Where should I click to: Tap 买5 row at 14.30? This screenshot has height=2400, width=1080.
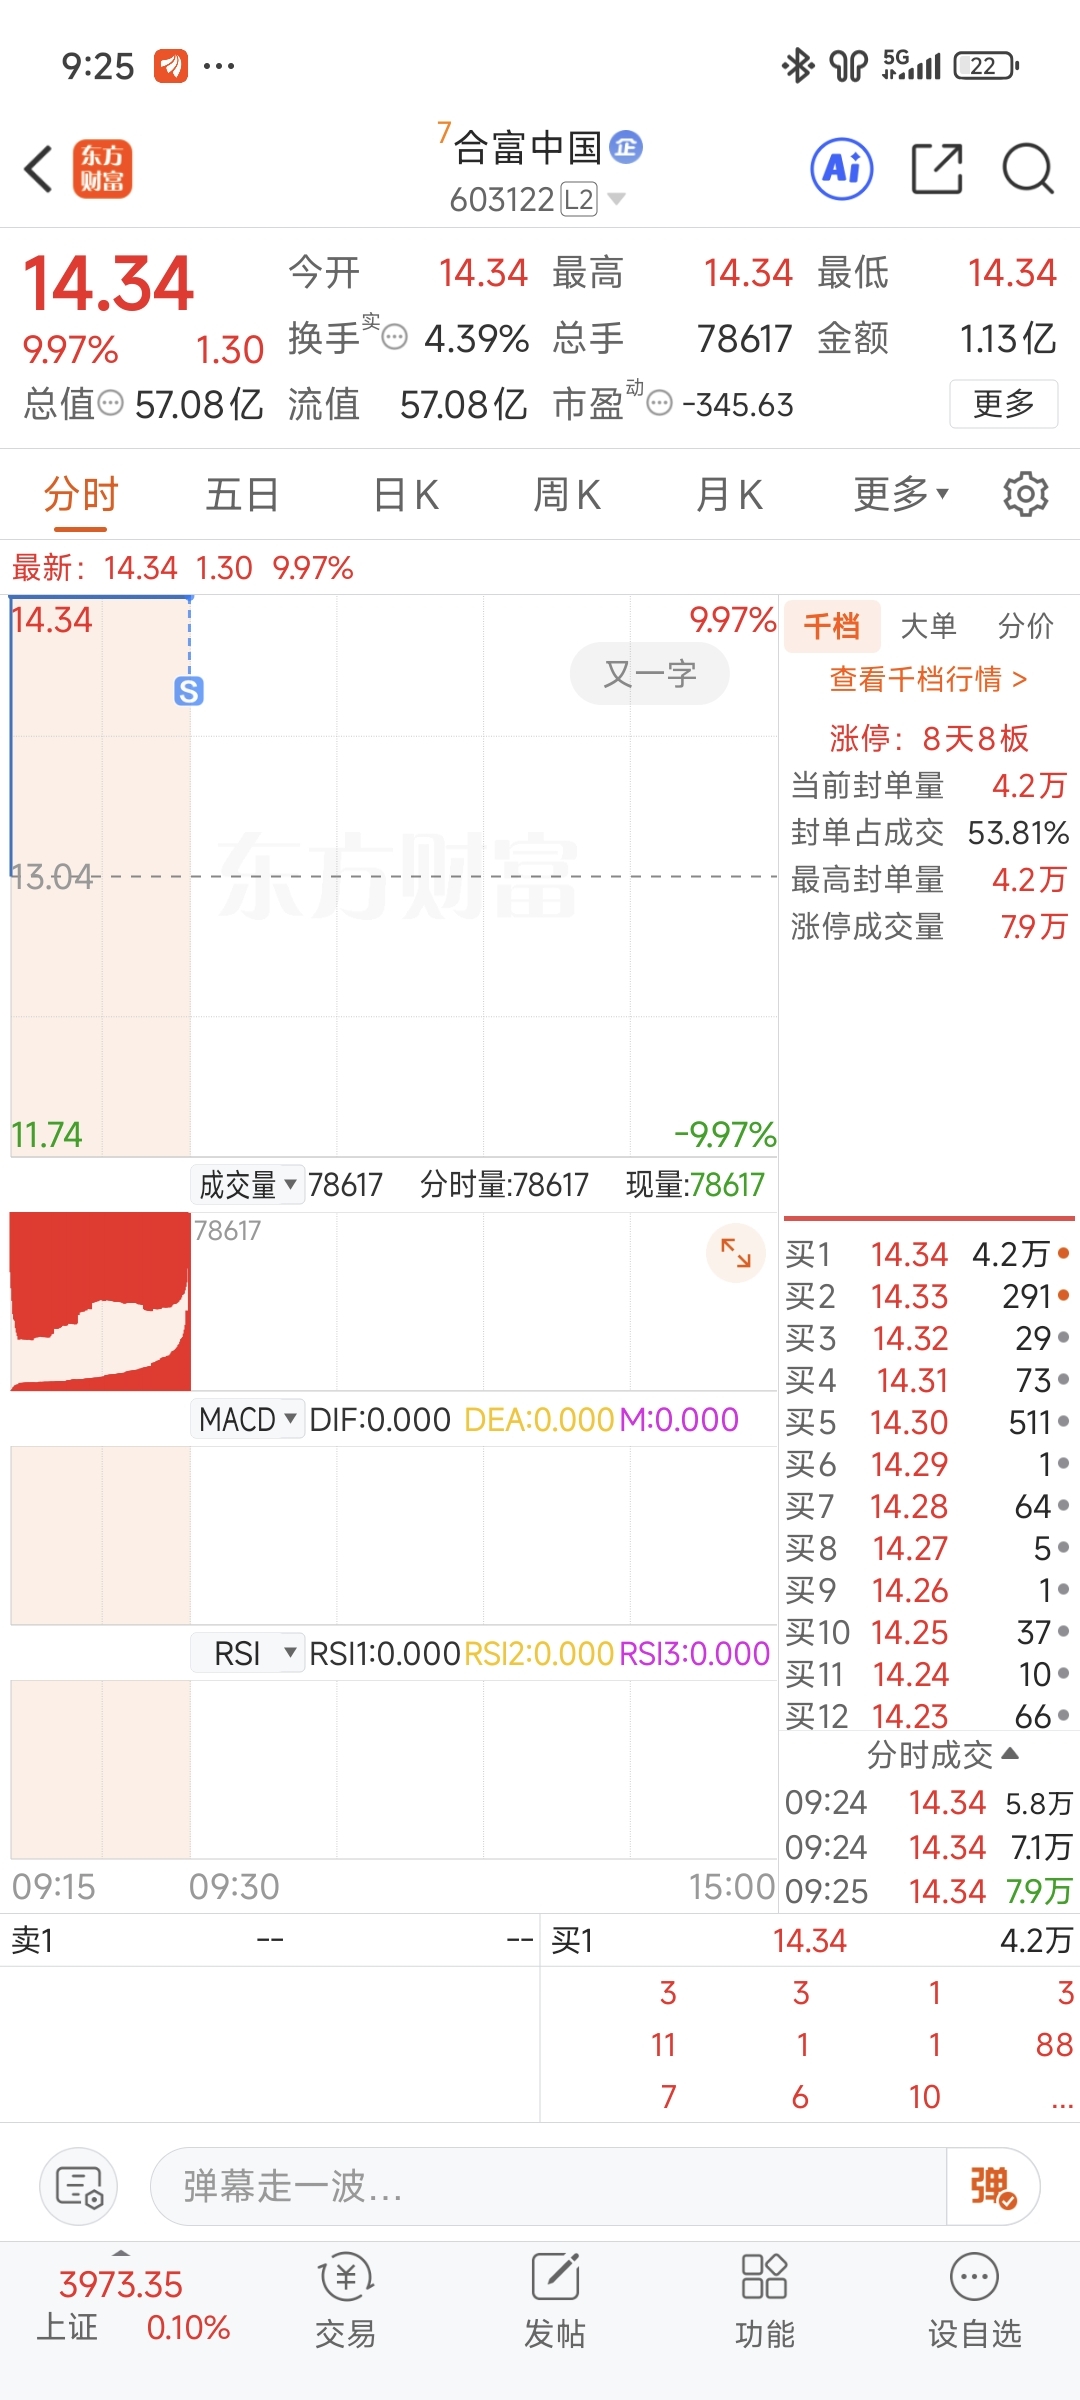click(x=928, y=1422)
